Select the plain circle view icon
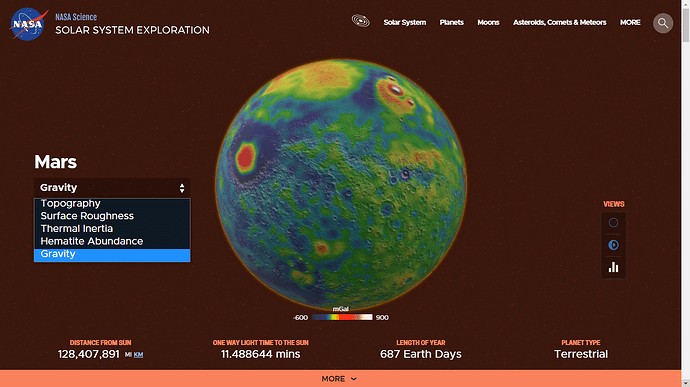This screenshot has width=690, height=387. coord(613,223)
